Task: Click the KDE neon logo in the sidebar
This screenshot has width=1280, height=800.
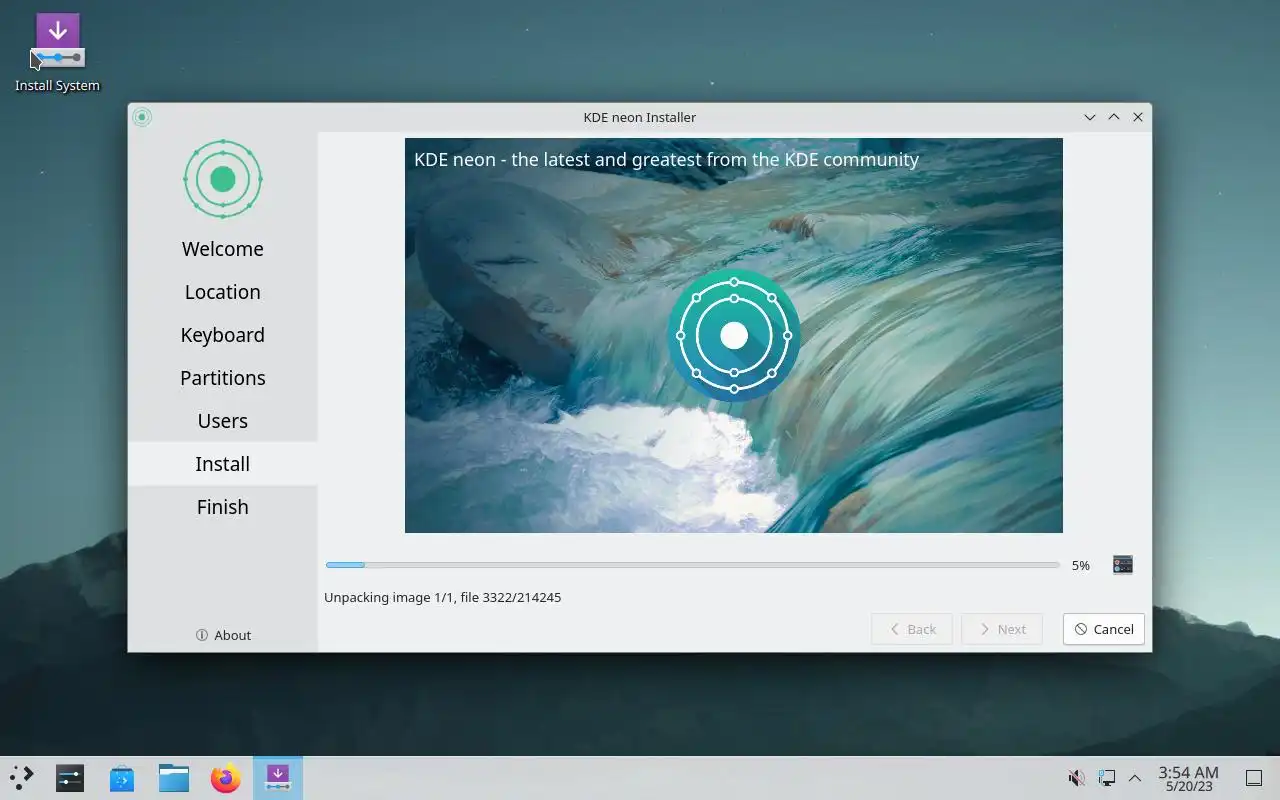Action: click(x=223, y=179)
